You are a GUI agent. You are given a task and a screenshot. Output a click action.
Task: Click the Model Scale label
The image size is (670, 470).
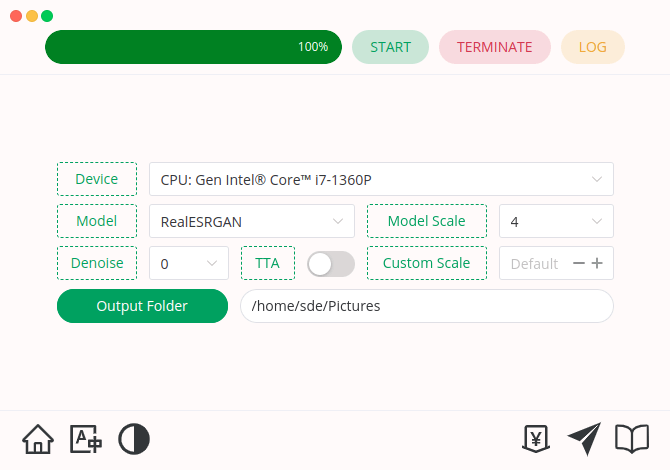(427, 221)
